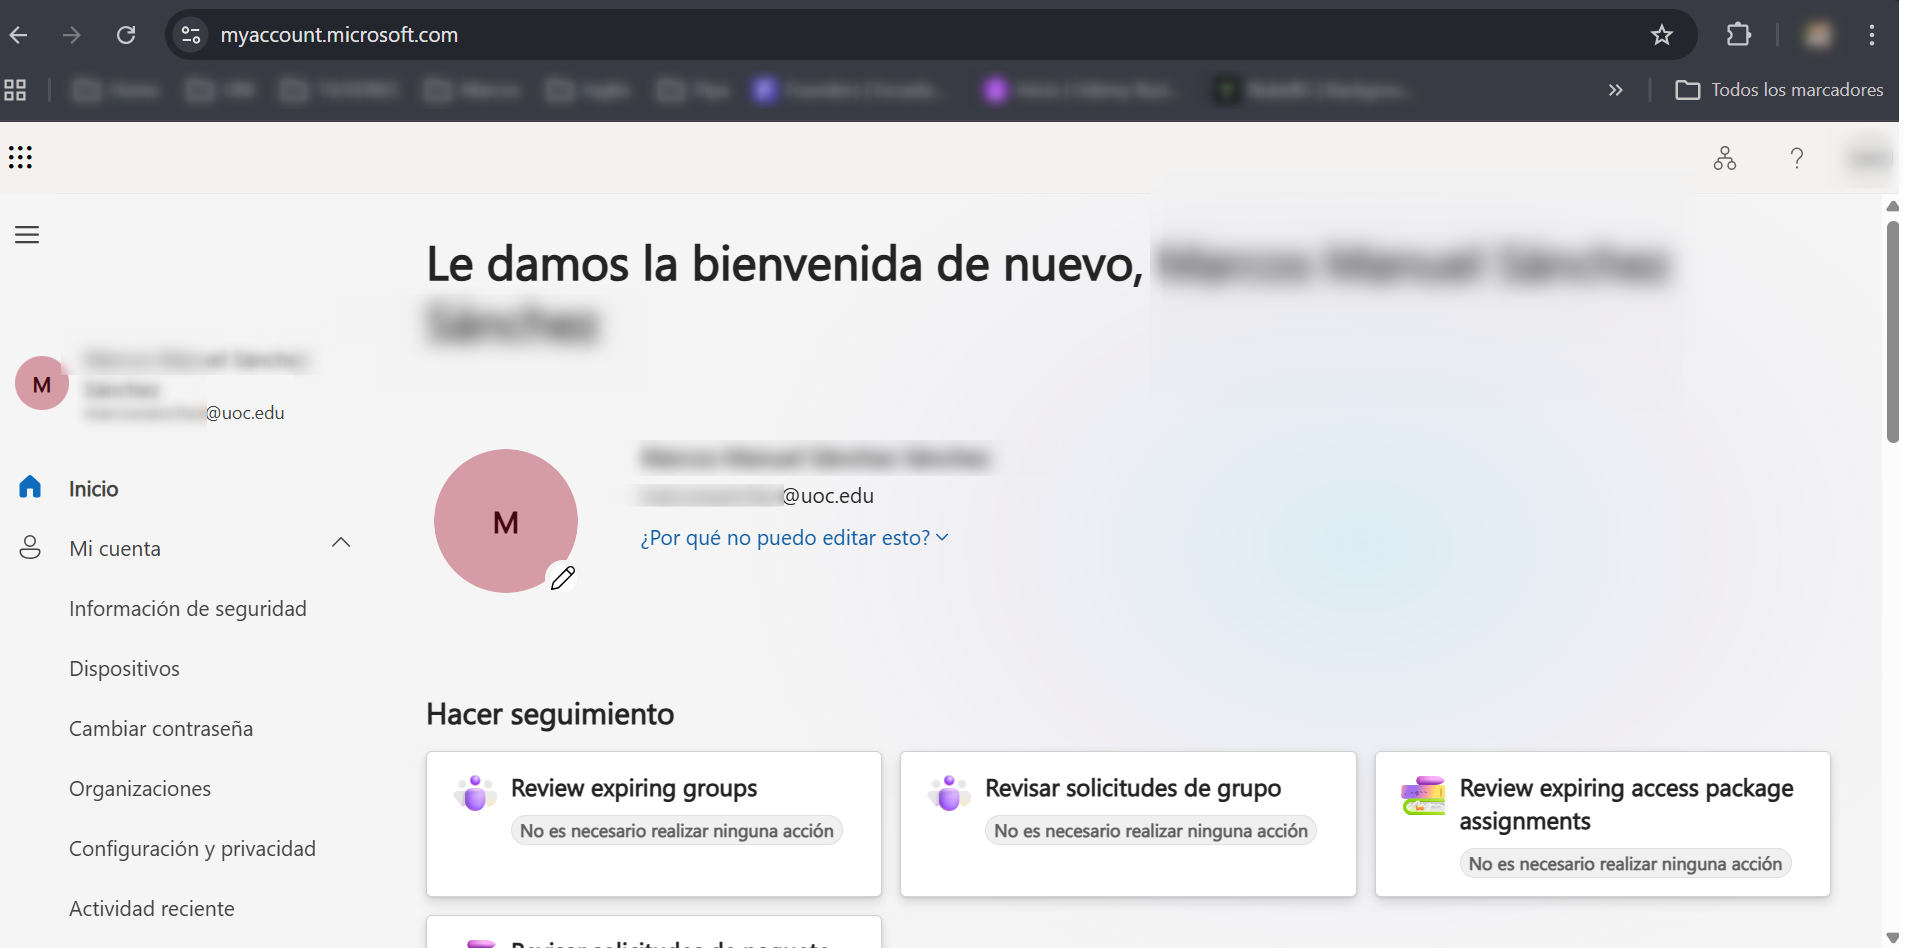Image resolution: width=1909 pixels, height=948 pixels.
Task: Open Review expiring access package assignments card
Action: coord(1603,824)
